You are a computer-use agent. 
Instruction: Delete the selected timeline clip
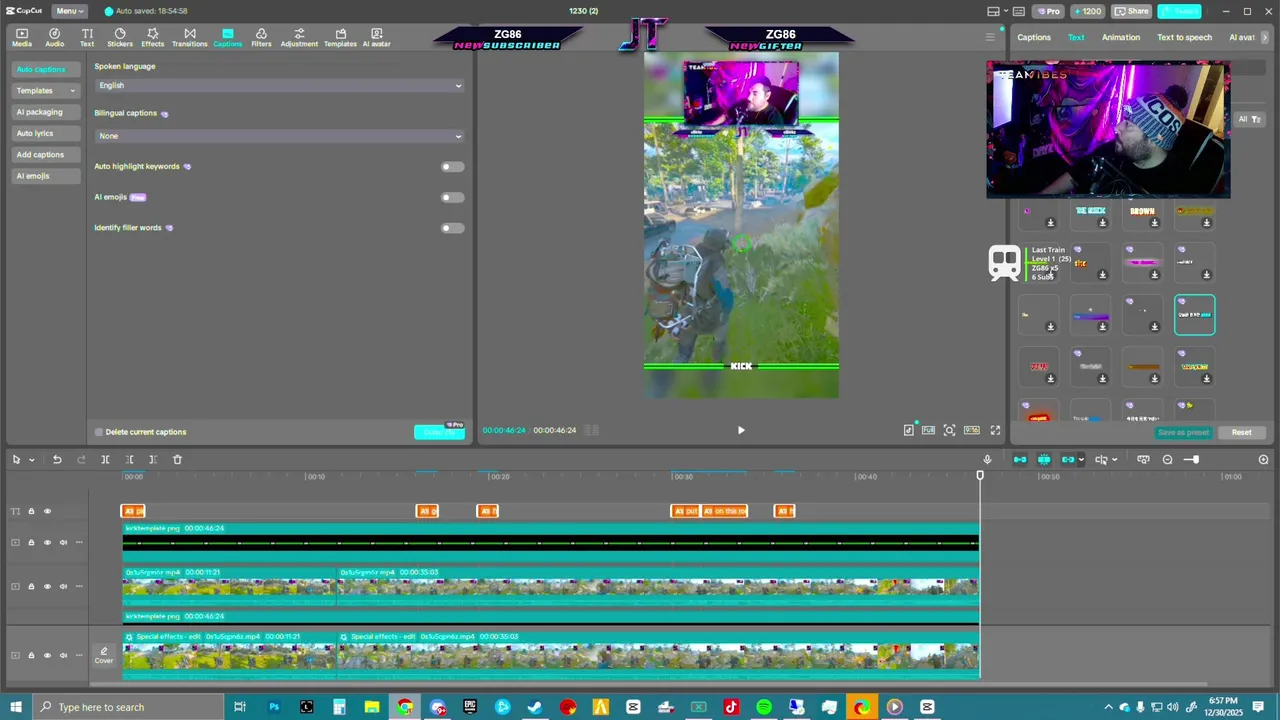click(x=177, y=459)
